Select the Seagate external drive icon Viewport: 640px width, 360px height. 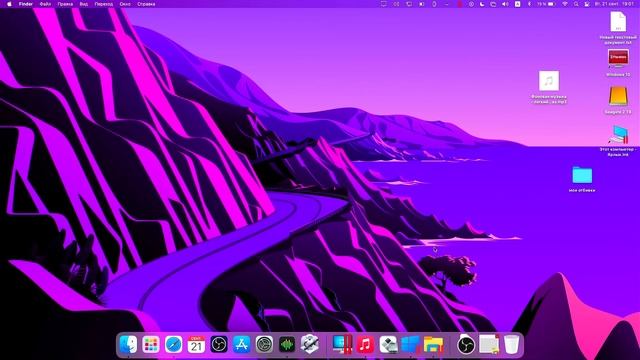coord(618,96)
